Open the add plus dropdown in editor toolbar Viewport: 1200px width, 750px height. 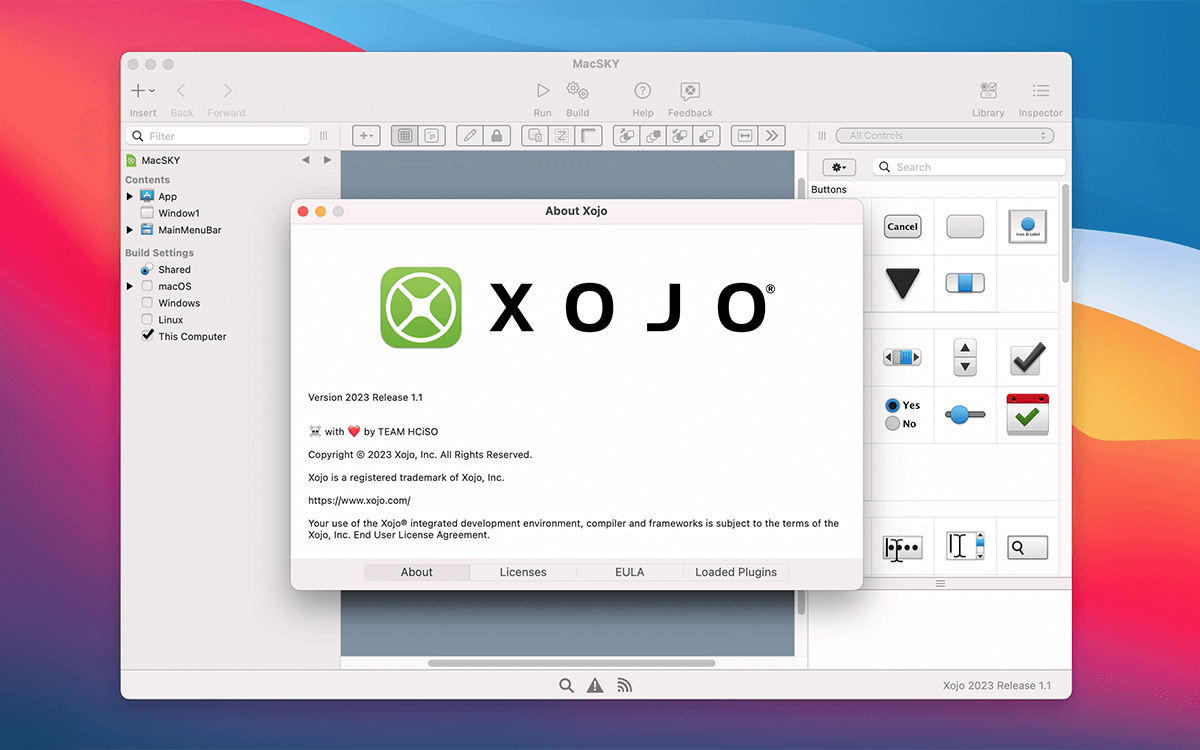coord(366,136)
